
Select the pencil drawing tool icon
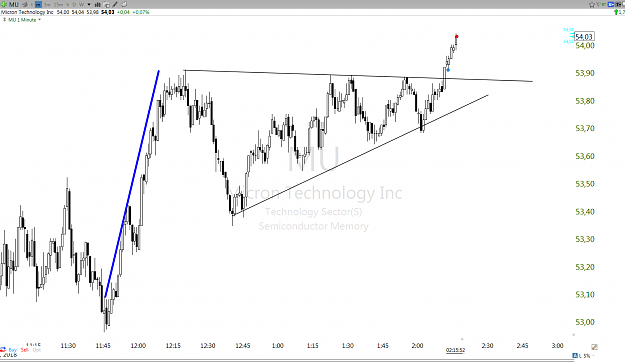point(114,4)
